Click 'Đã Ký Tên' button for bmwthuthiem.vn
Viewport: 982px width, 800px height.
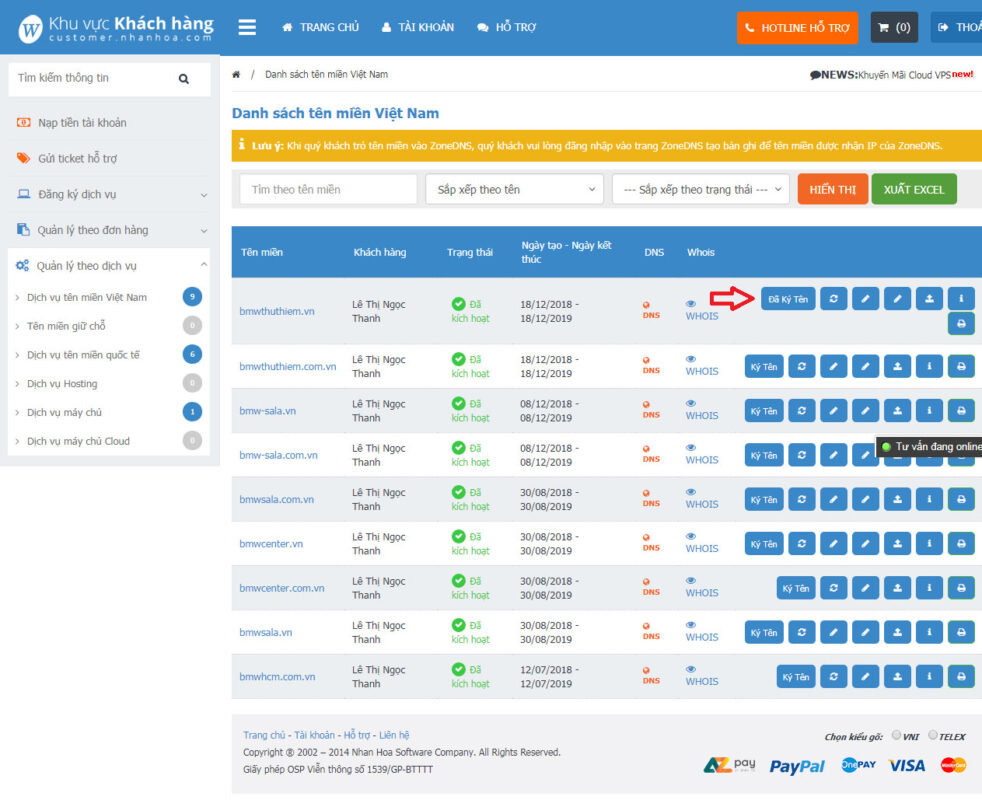(788, 298)
